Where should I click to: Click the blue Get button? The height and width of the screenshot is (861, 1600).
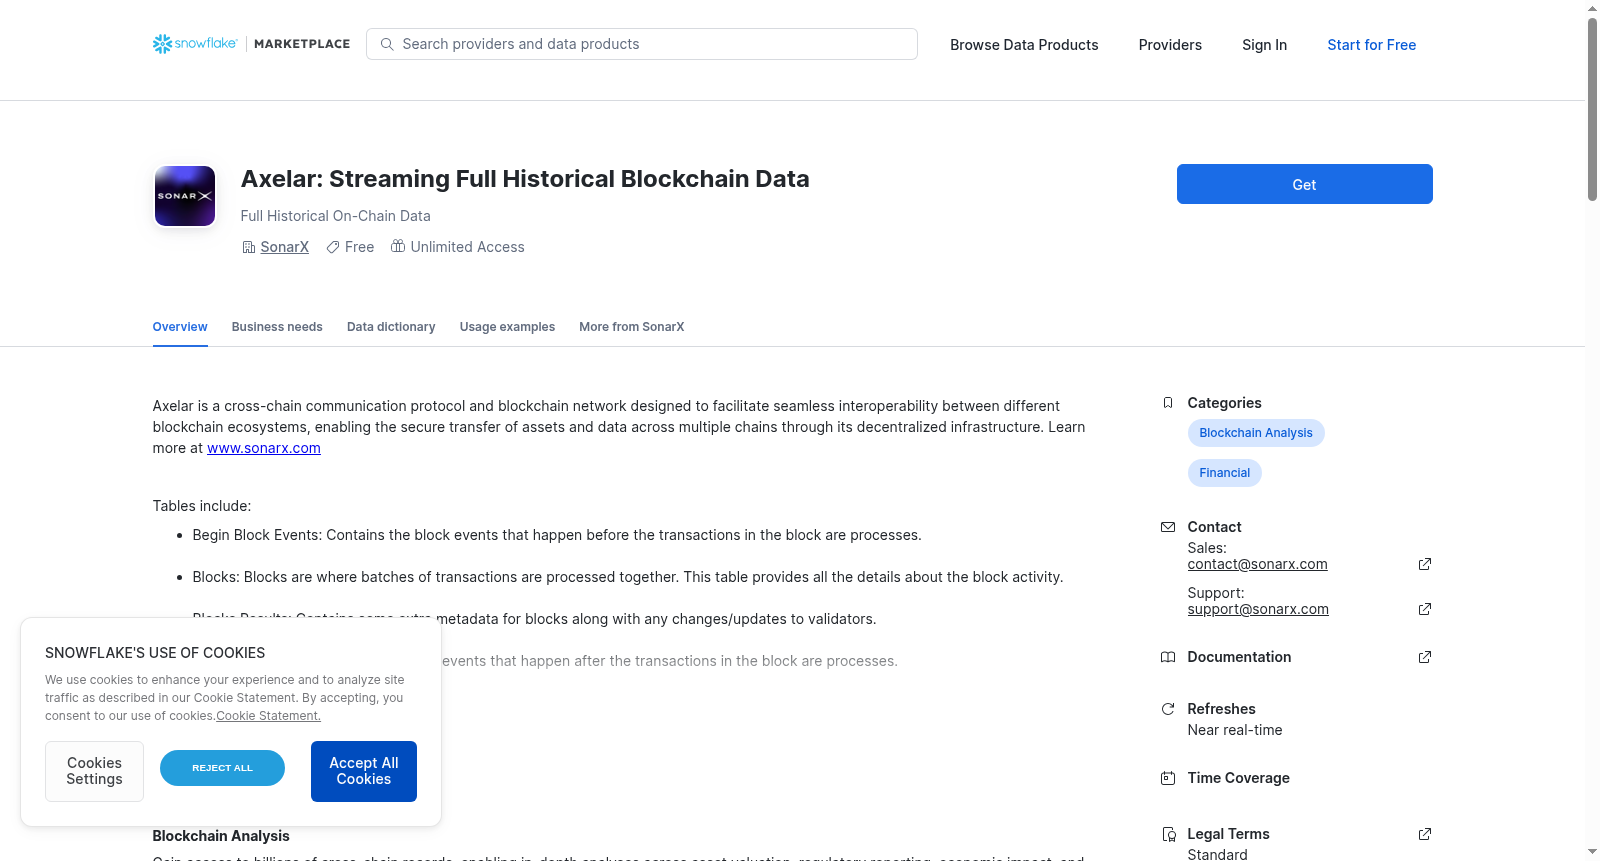pos(1304,184)
